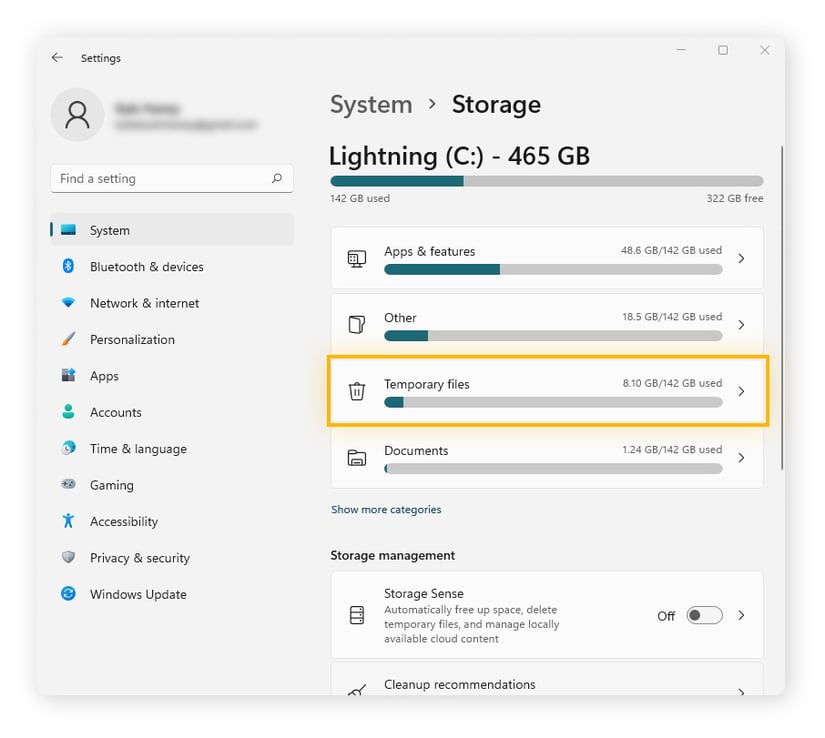Click the back arrow next to Settings

[x=57, y=58]
